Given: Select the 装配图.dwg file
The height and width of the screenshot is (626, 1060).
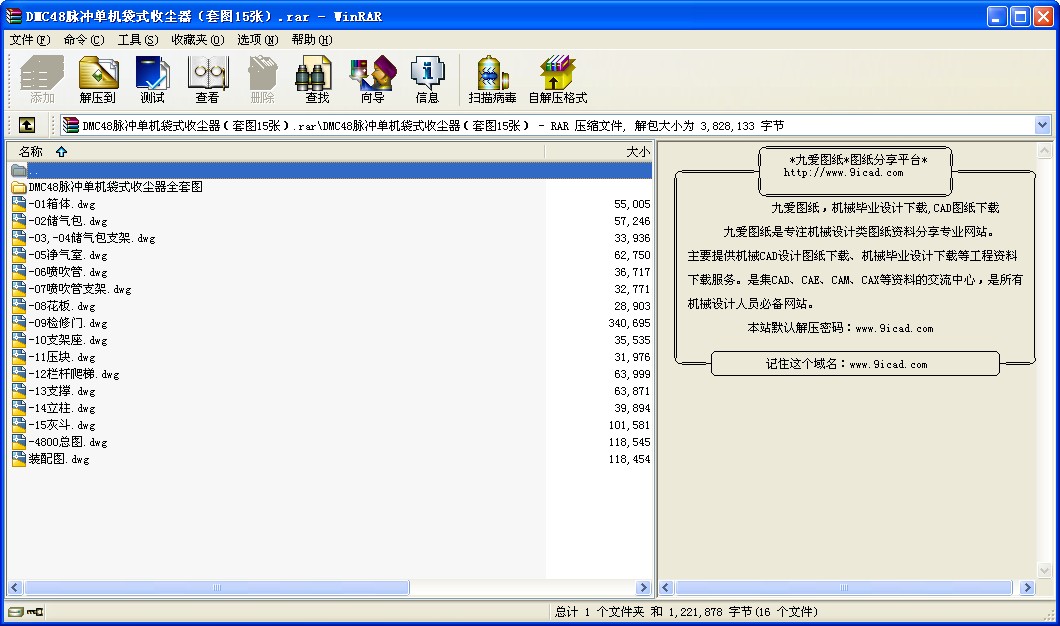Looking at the screenshot, I should (59, 459).
